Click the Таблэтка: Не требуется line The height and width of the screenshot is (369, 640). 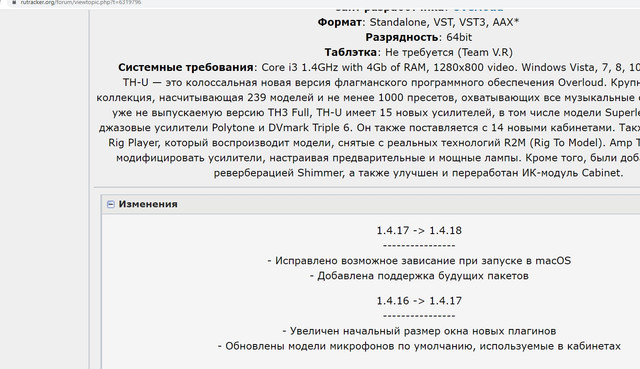418,52
